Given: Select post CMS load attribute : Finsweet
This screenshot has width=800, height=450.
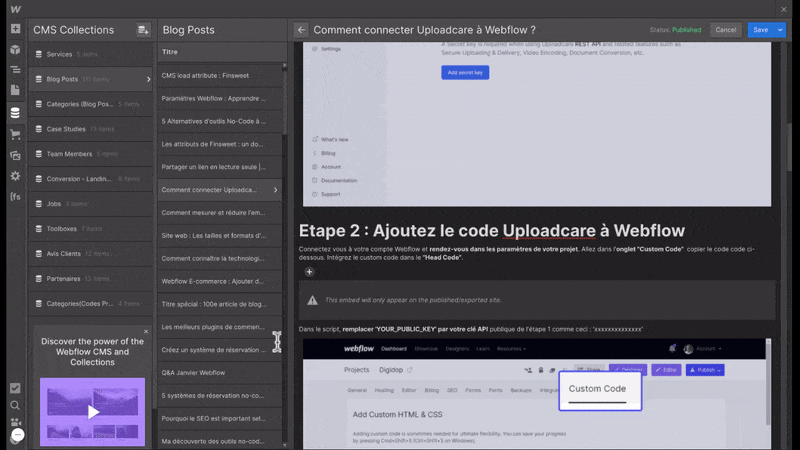Looking at the screenshot, I should [x=220, y=76].
